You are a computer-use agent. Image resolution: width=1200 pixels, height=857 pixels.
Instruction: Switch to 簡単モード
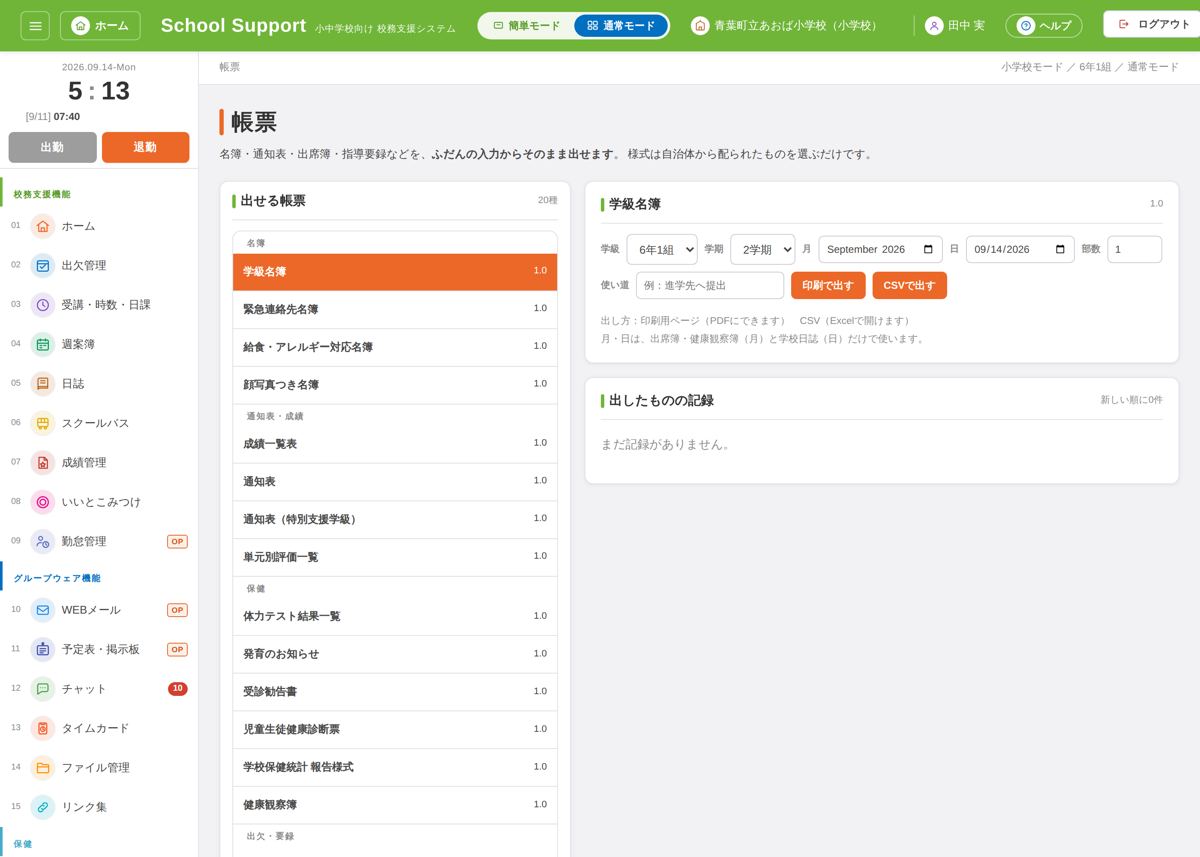point(527,26)
